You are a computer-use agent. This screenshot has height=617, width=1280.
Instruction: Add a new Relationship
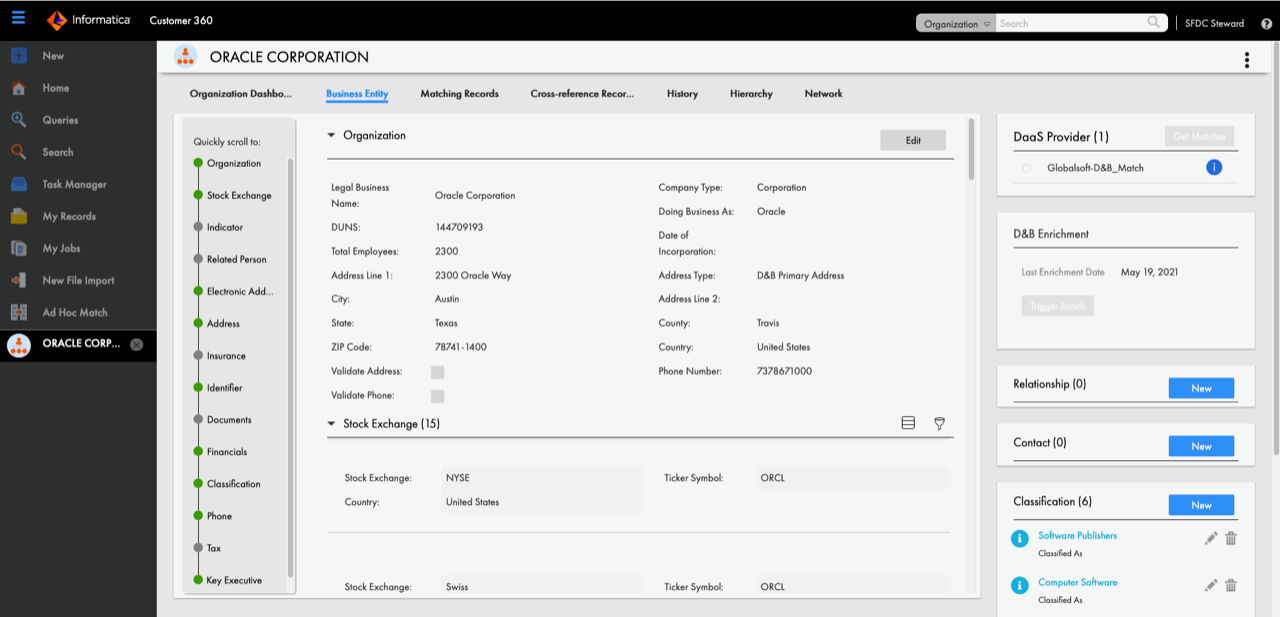1201,388
